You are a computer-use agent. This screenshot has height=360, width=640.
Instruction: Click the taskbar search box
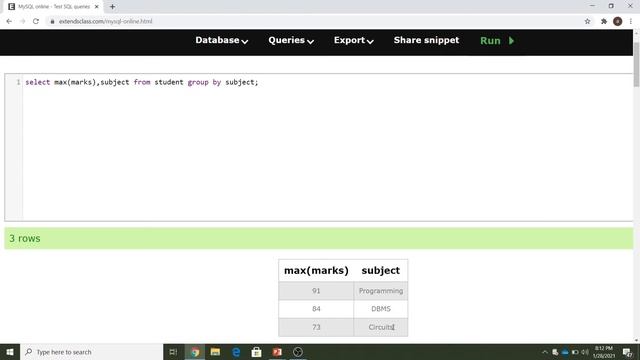point(91,352)
